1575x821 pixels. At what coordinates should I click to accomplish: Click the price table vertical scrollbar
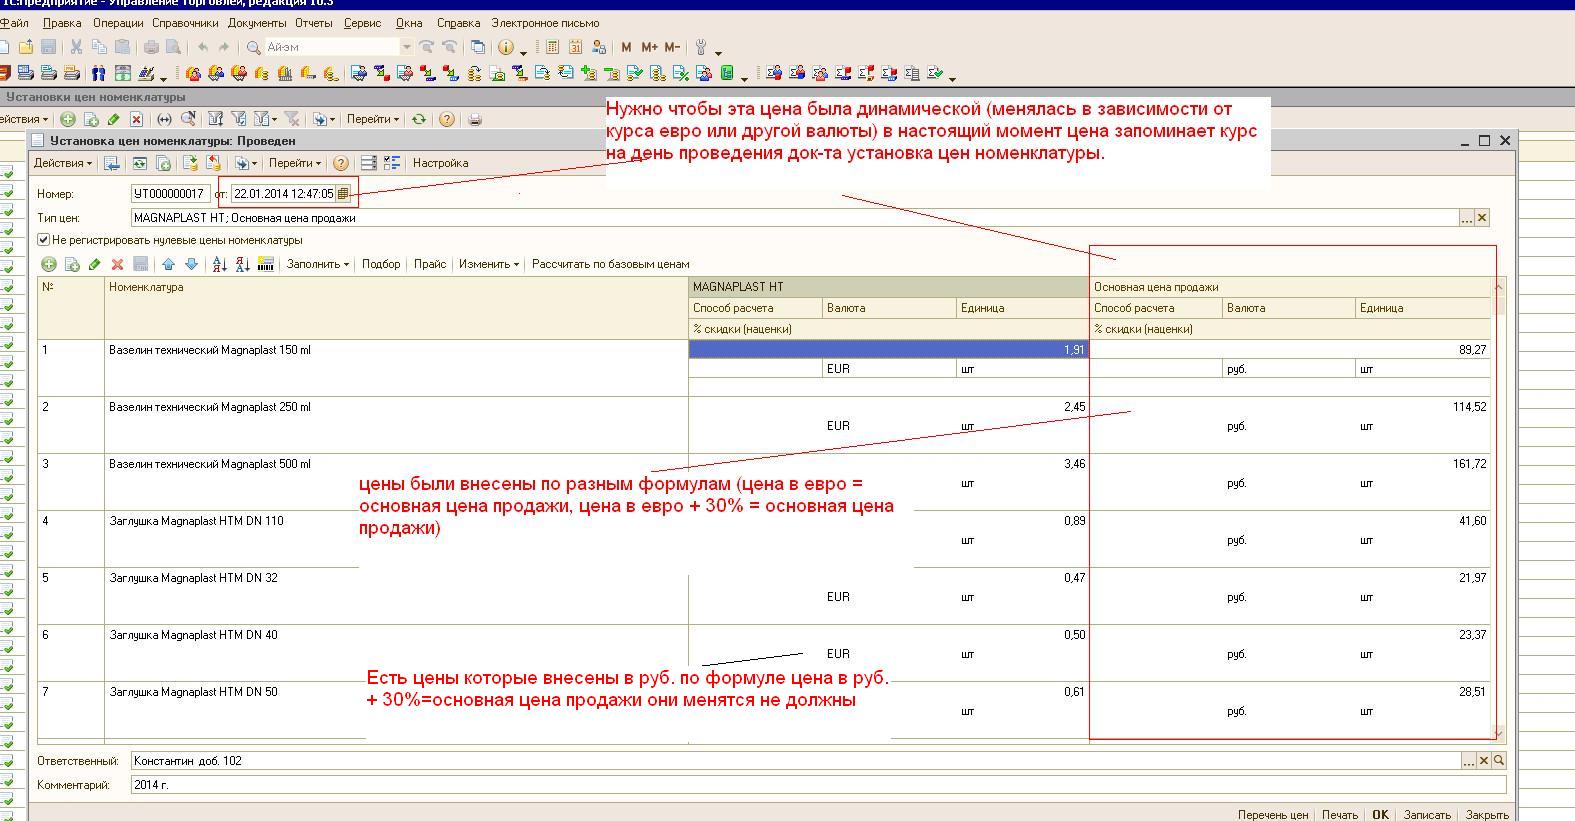point(1498,500)
